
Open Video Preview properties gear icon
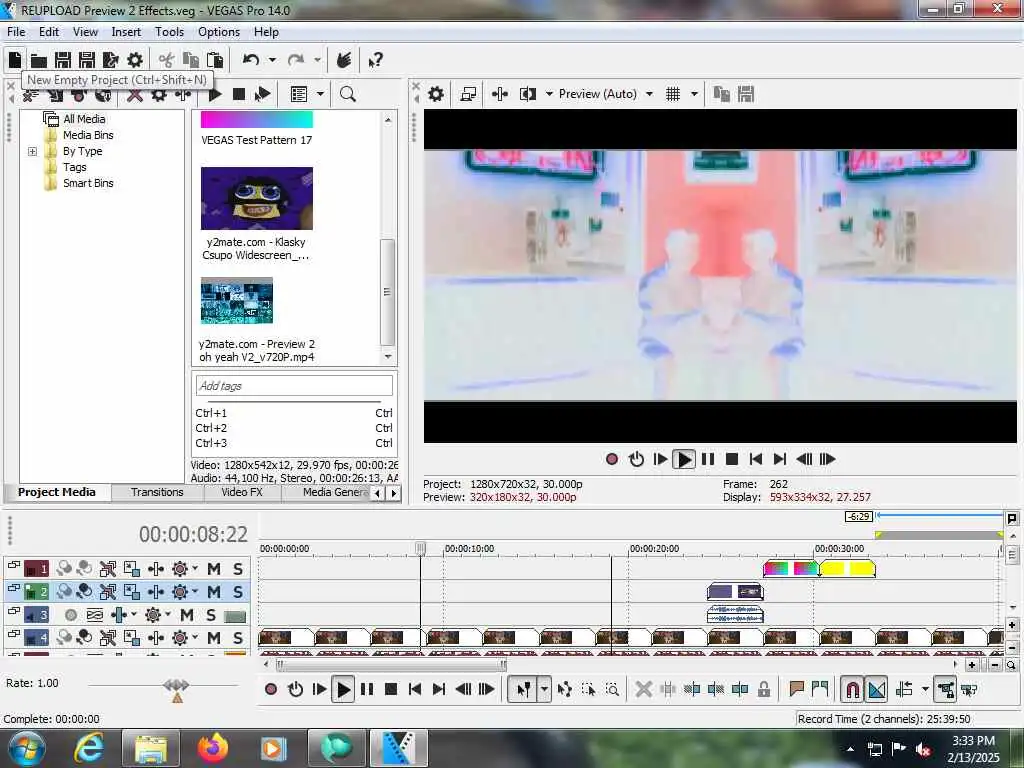tap(436, 94)
